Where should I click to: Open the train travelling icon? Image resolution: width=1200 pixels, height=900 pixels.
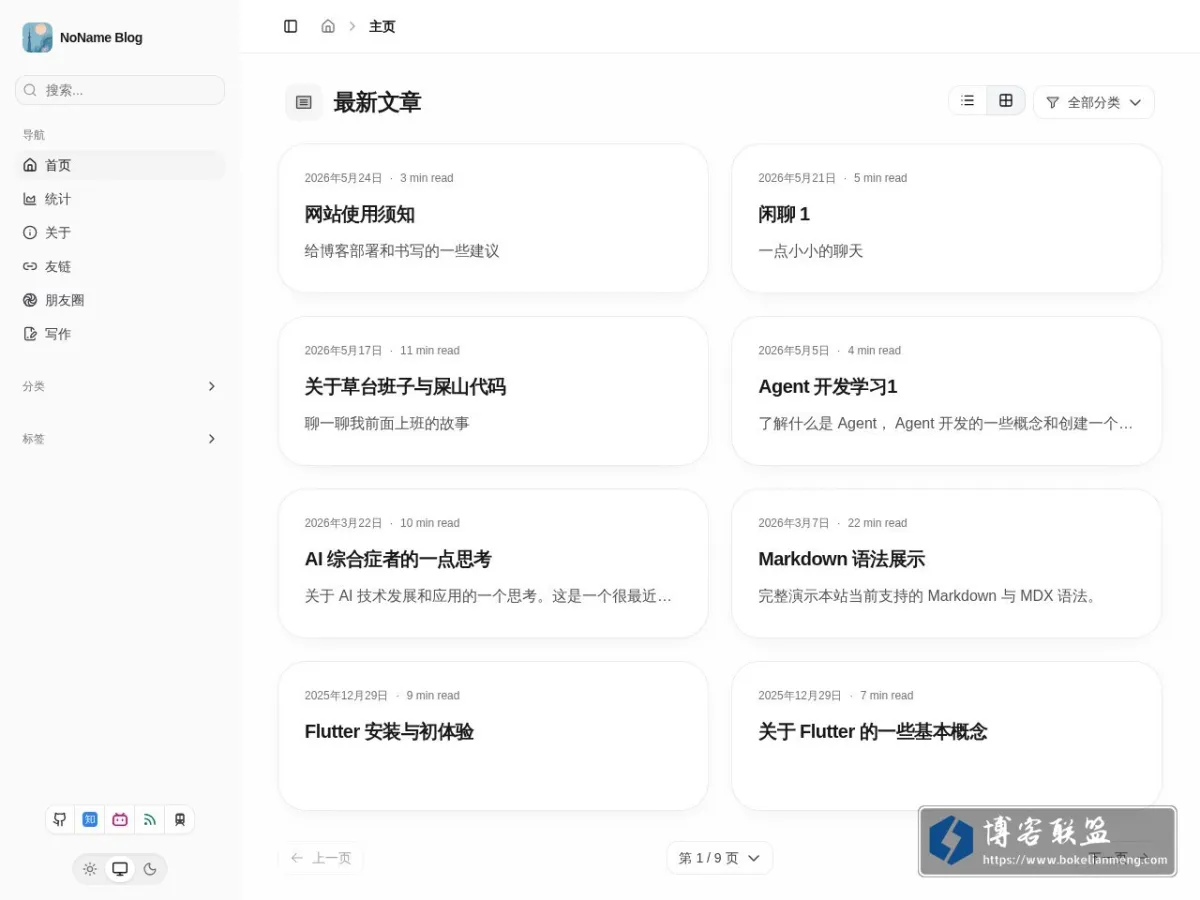[180, 819]
